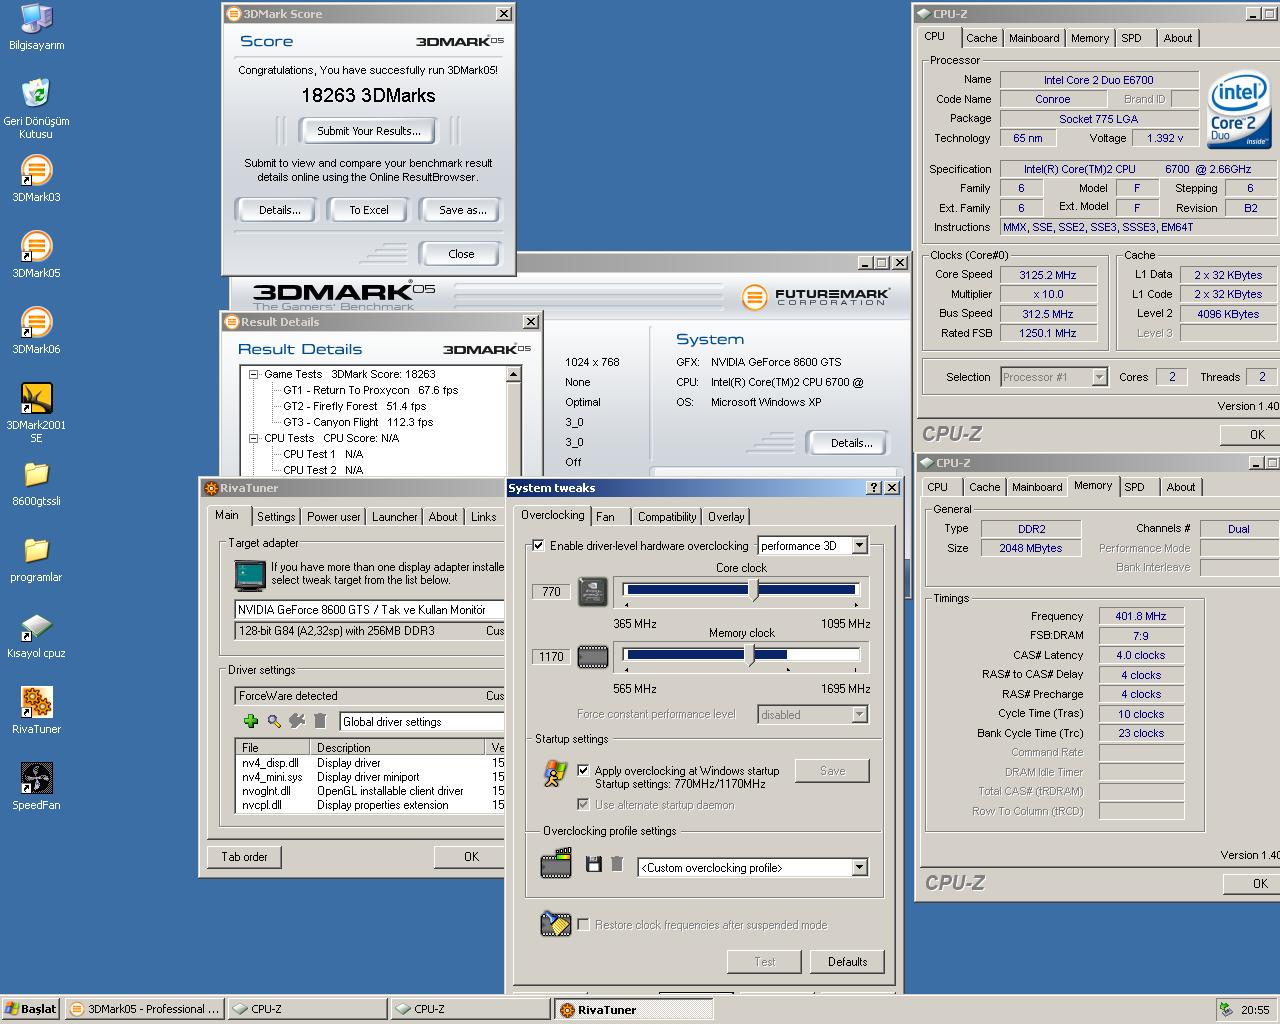Click the restore clock frequencies icon
1280x1024 pixels.
[x=555, y=923]
